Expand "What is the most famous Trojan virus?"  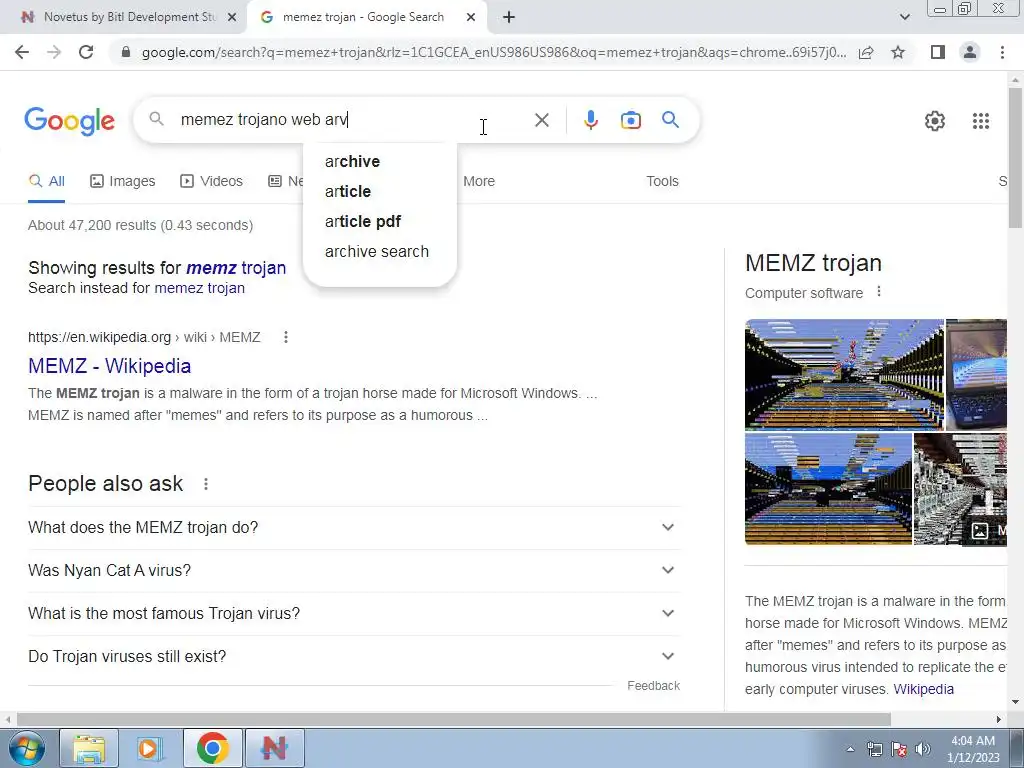coord(354,614)
